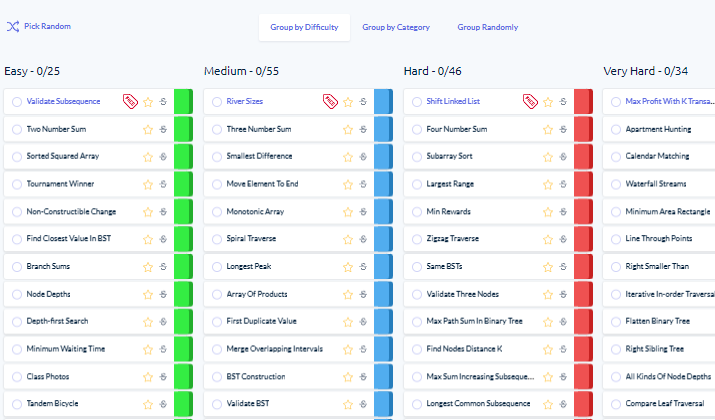715x420 pixels.
Task: Click strikethrough icon beside Largest Range
Action: [563, 184]
